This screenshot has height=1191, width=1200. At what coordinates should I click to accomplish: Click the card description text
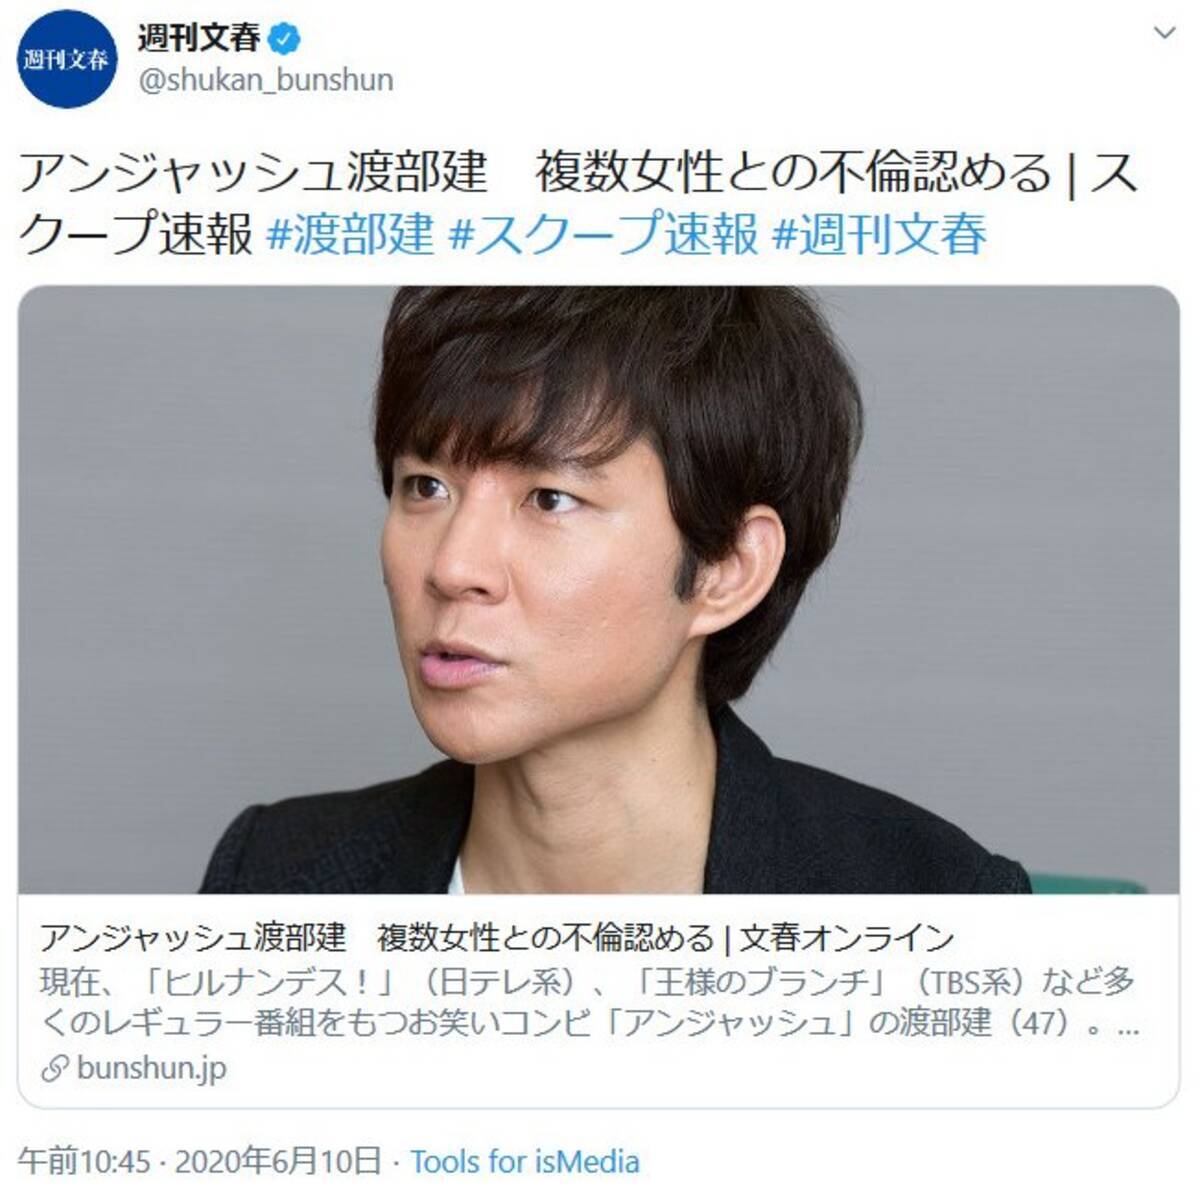point(589,1003)
